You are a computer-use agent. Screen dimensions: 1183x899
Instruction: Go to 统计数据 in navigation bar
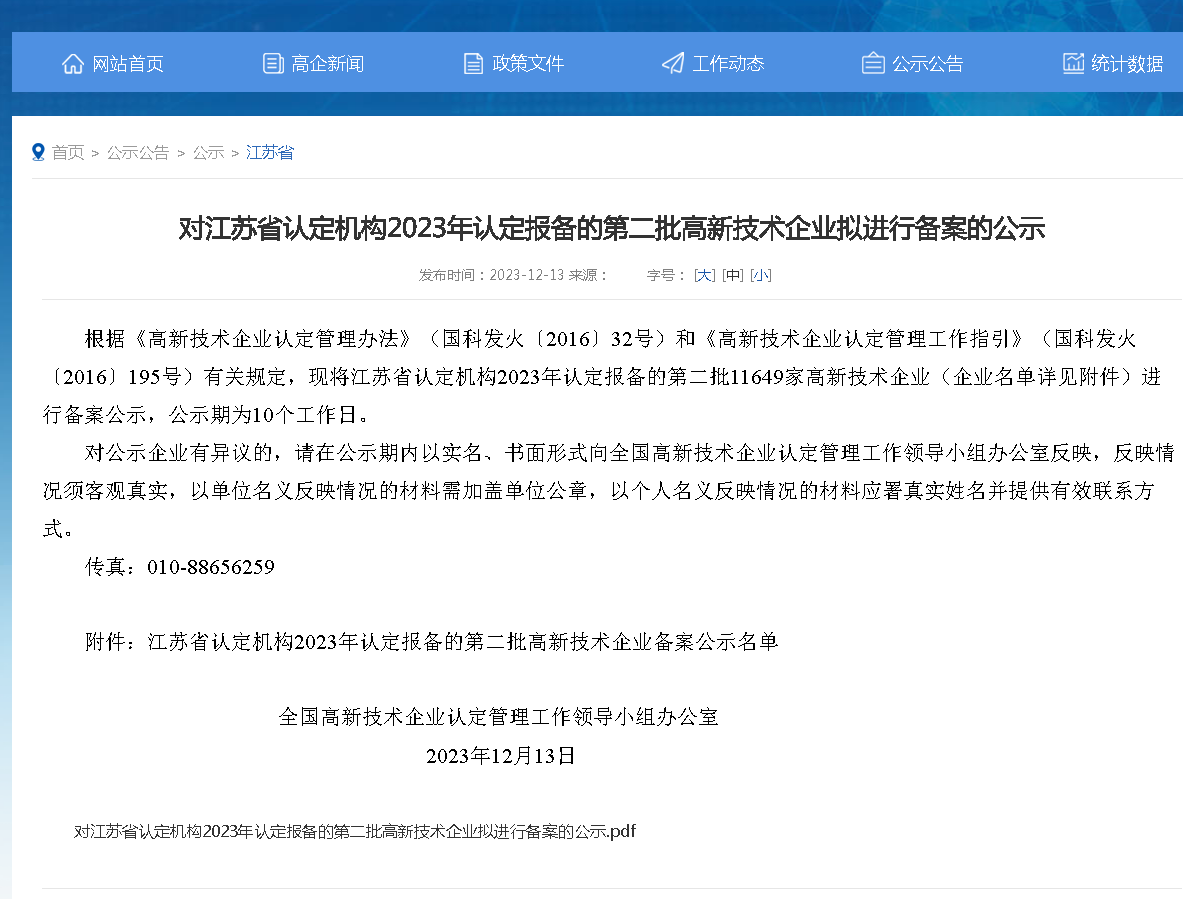coord(1127,64)
